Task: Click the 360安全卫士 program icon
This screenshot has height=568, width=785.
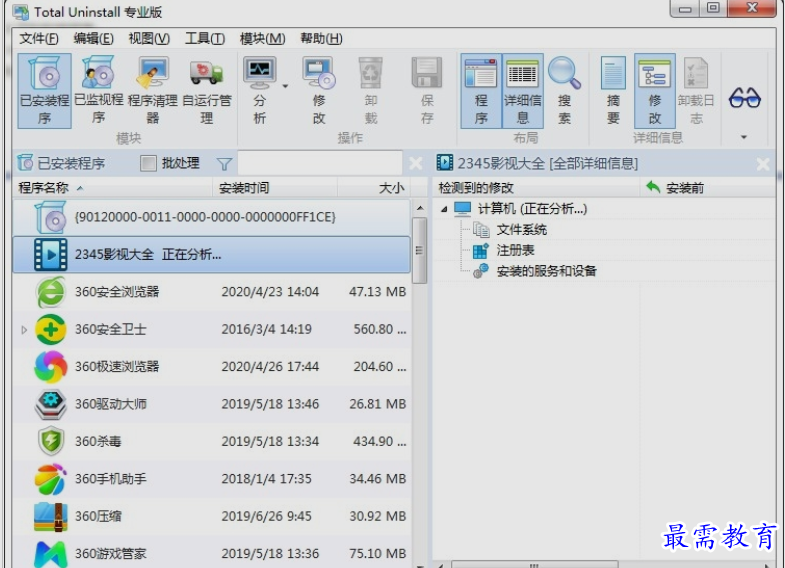Action: click(51, 329)
